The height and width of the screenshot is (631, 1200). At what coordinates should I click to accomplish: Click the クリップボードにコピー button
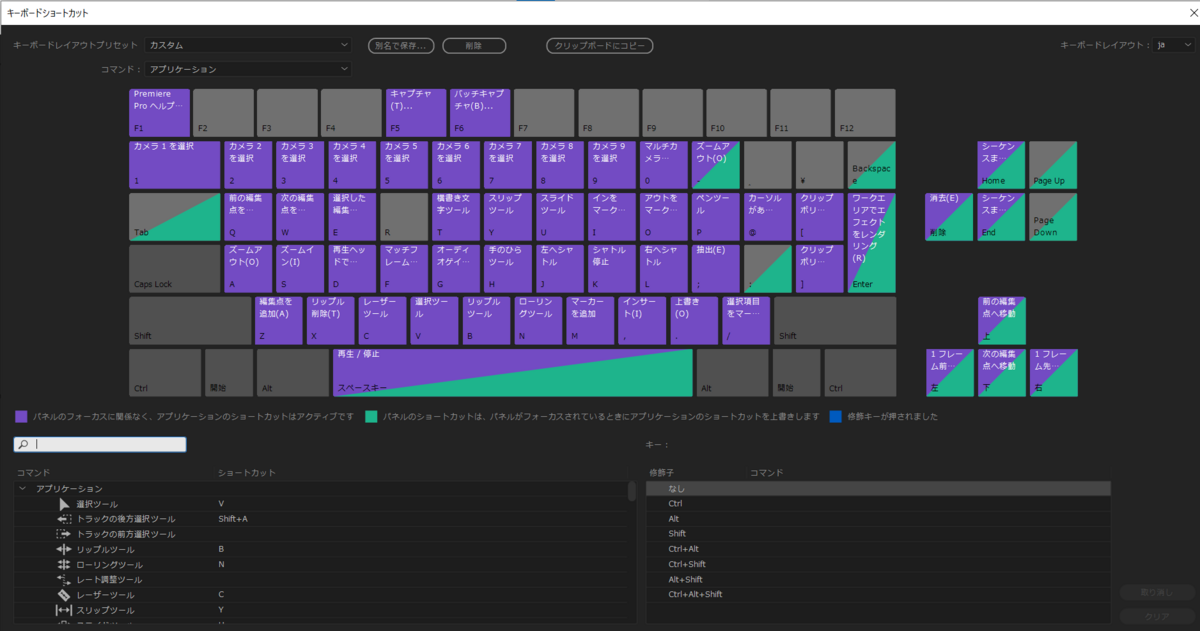[599, 45]
